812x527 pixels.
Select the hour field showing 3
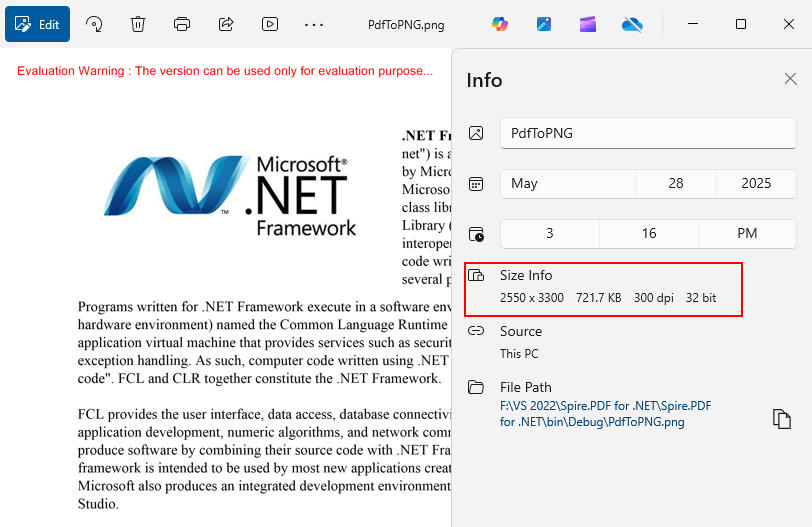point(549,233)
